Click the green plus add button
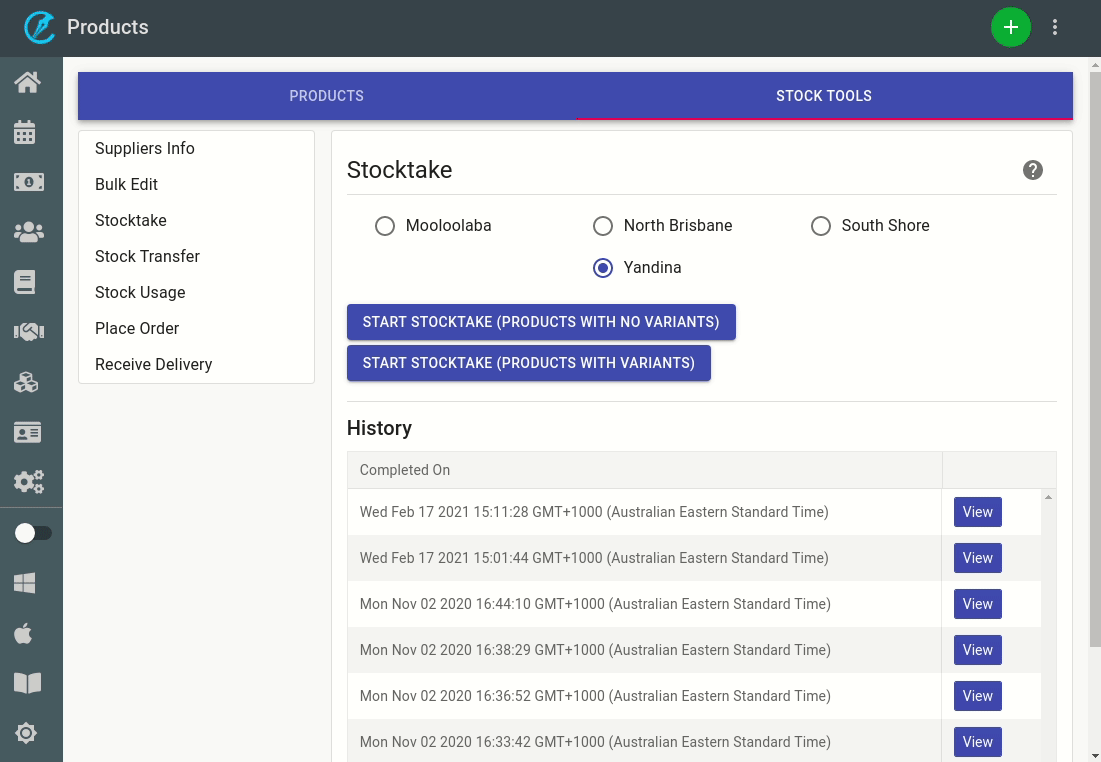The width and height of the screenshot is (1101, 762). point(1010,27)
